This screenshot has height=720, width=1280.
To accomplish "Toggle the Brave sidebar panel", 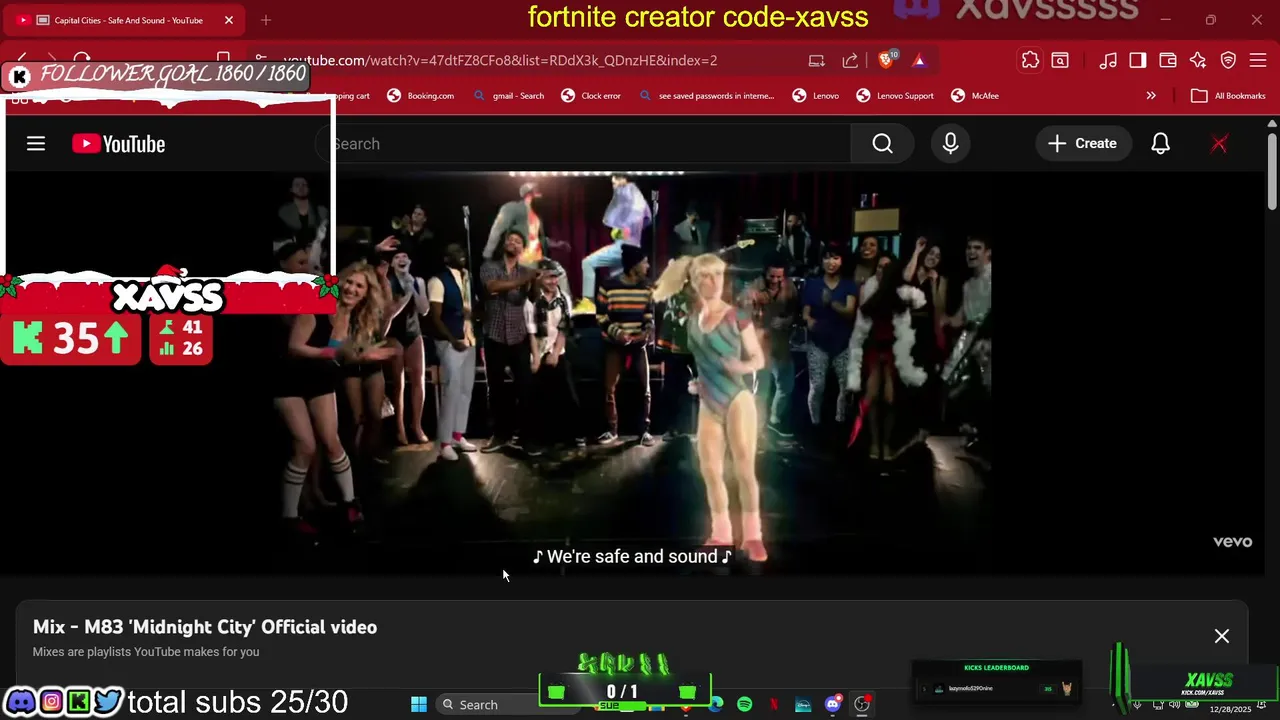I will (1138, 60).
